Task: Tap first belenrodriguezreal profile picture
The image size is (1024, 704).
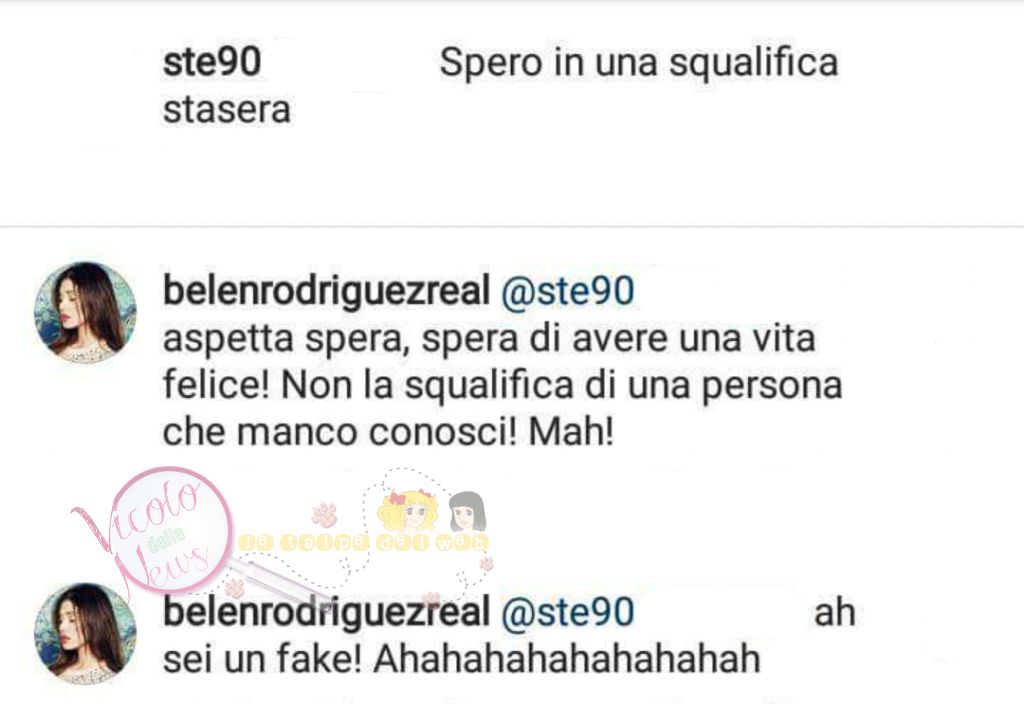Action: pos(86,312)
